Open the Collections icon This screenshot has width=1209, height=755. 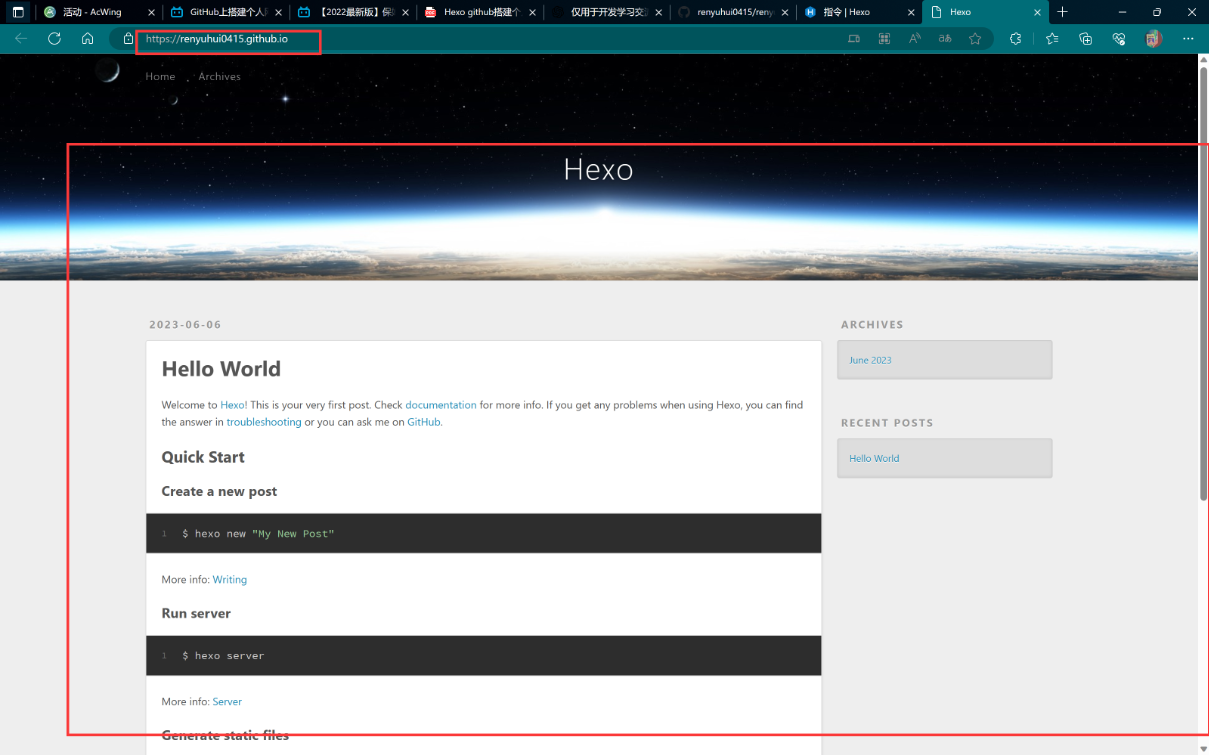1086,38
